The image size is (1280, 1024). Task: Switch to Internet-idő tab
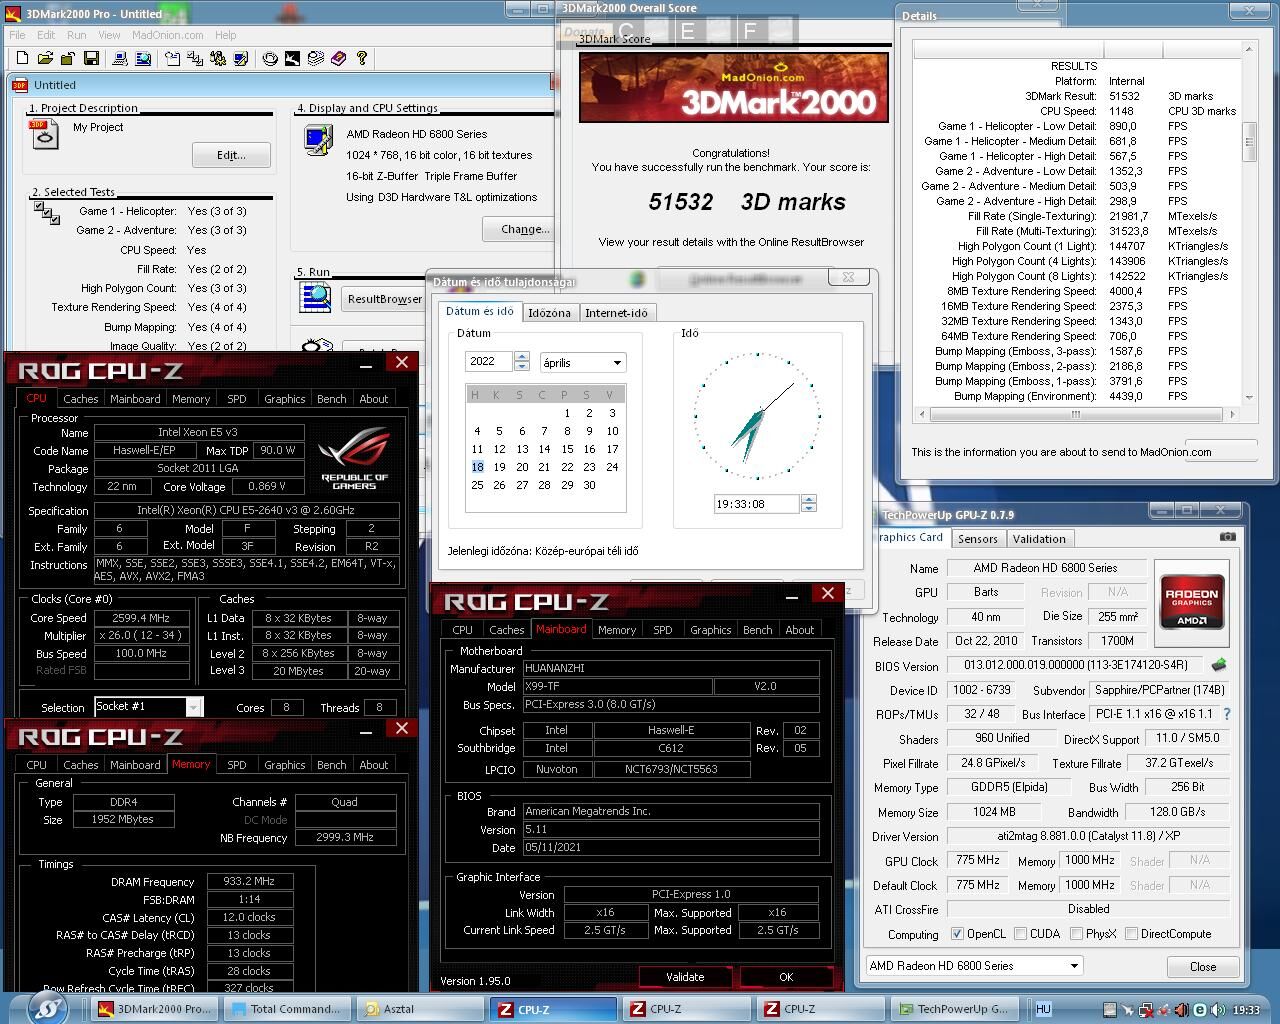616,313
